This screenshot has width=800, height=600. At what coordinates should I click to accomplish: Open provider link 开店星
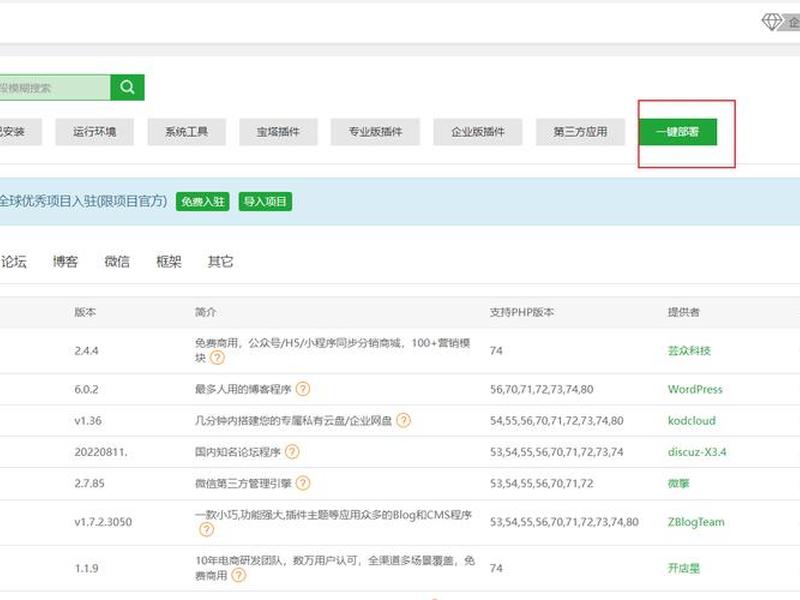point(684,568)
